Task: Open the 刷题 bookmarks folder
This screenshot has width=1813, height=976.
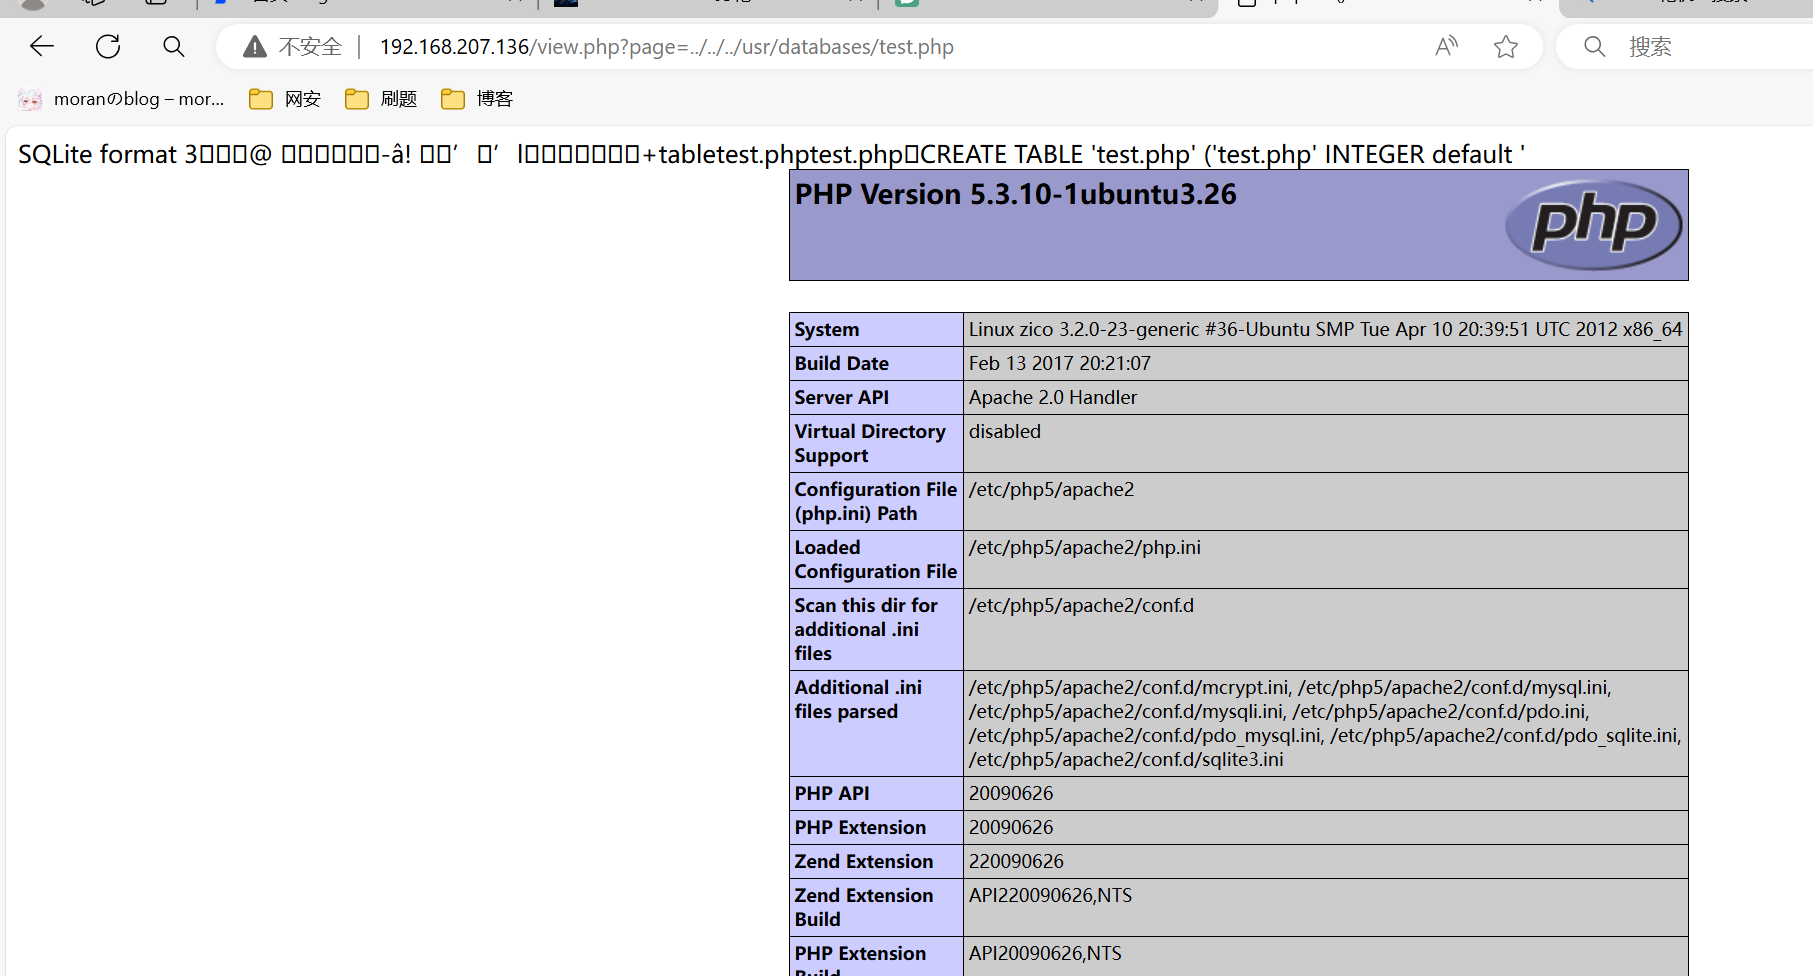Action: (381, 99)
